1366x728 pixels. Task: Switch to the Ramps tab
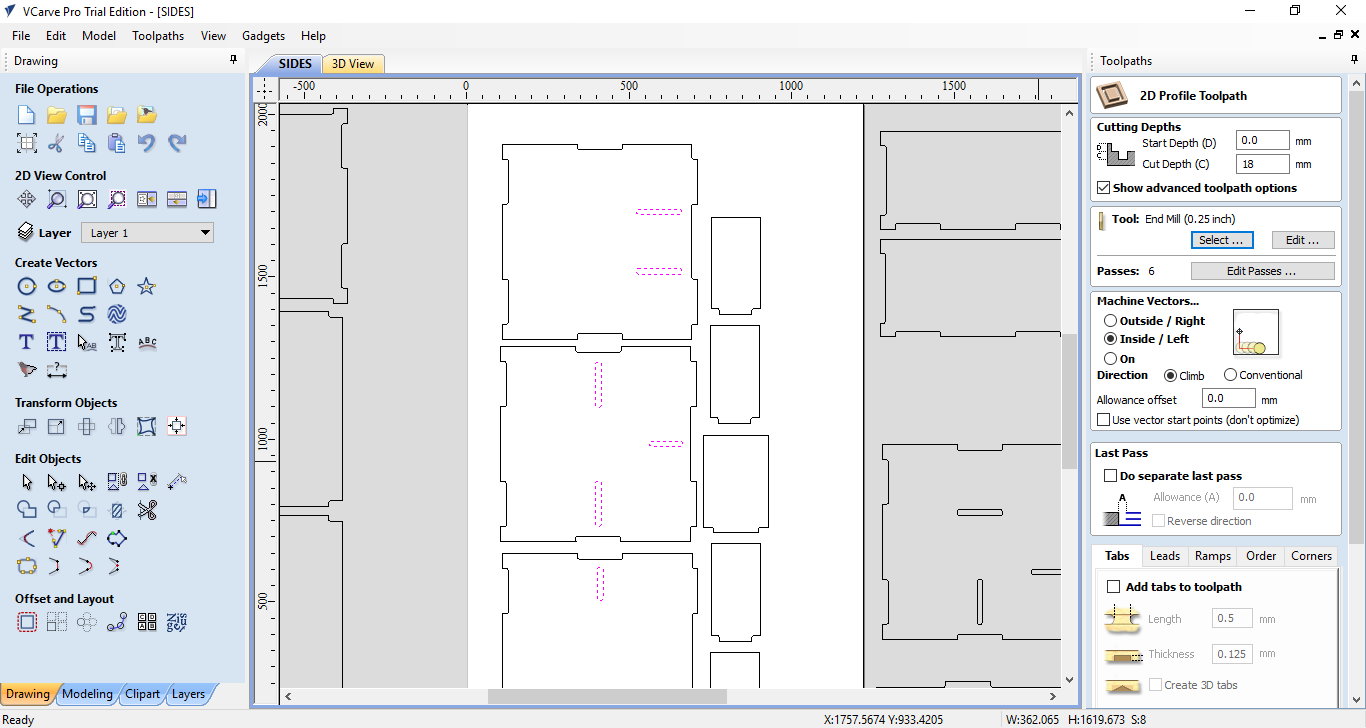tap(1213, 556)
